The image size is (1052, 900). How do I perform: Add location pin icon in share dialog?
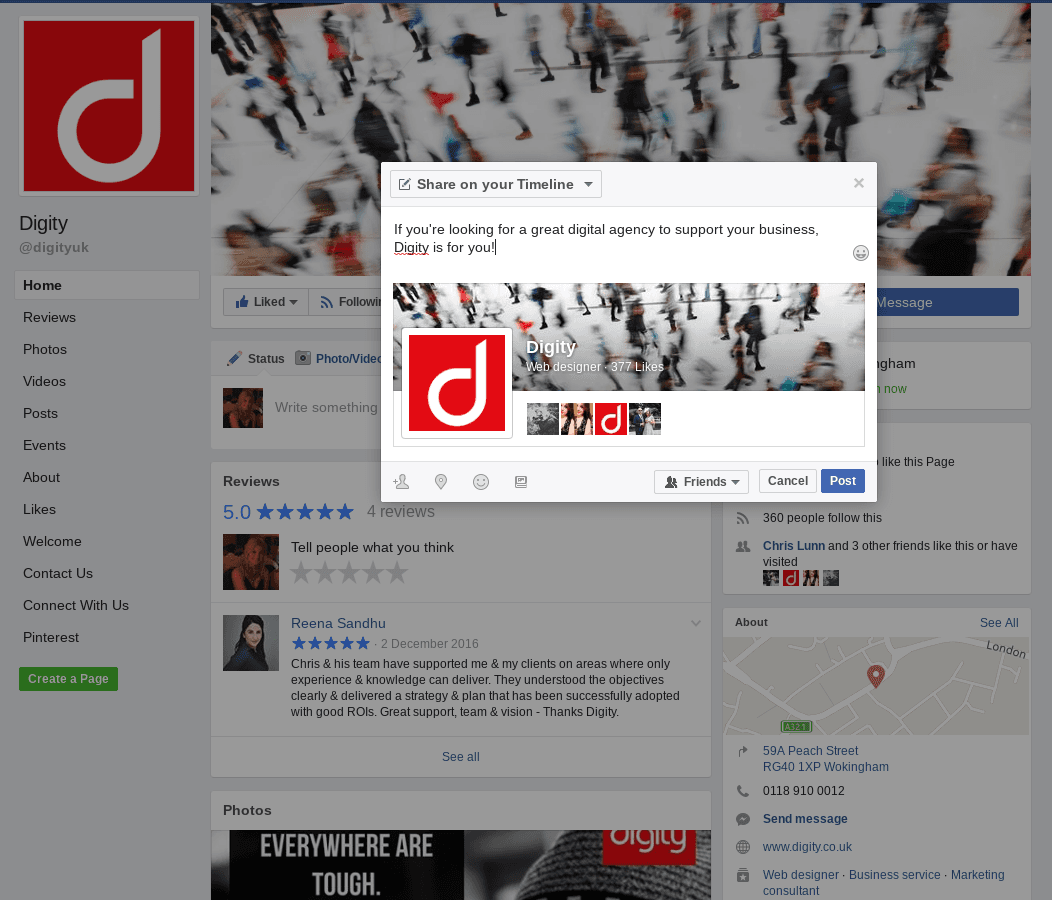441,481
